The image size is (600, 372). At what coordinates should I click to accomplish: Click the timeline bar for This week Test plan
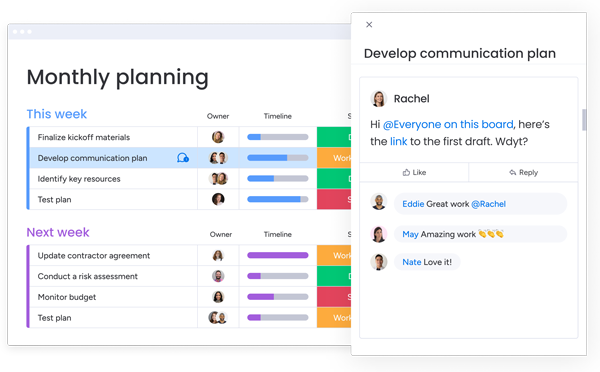pos(277,199)
